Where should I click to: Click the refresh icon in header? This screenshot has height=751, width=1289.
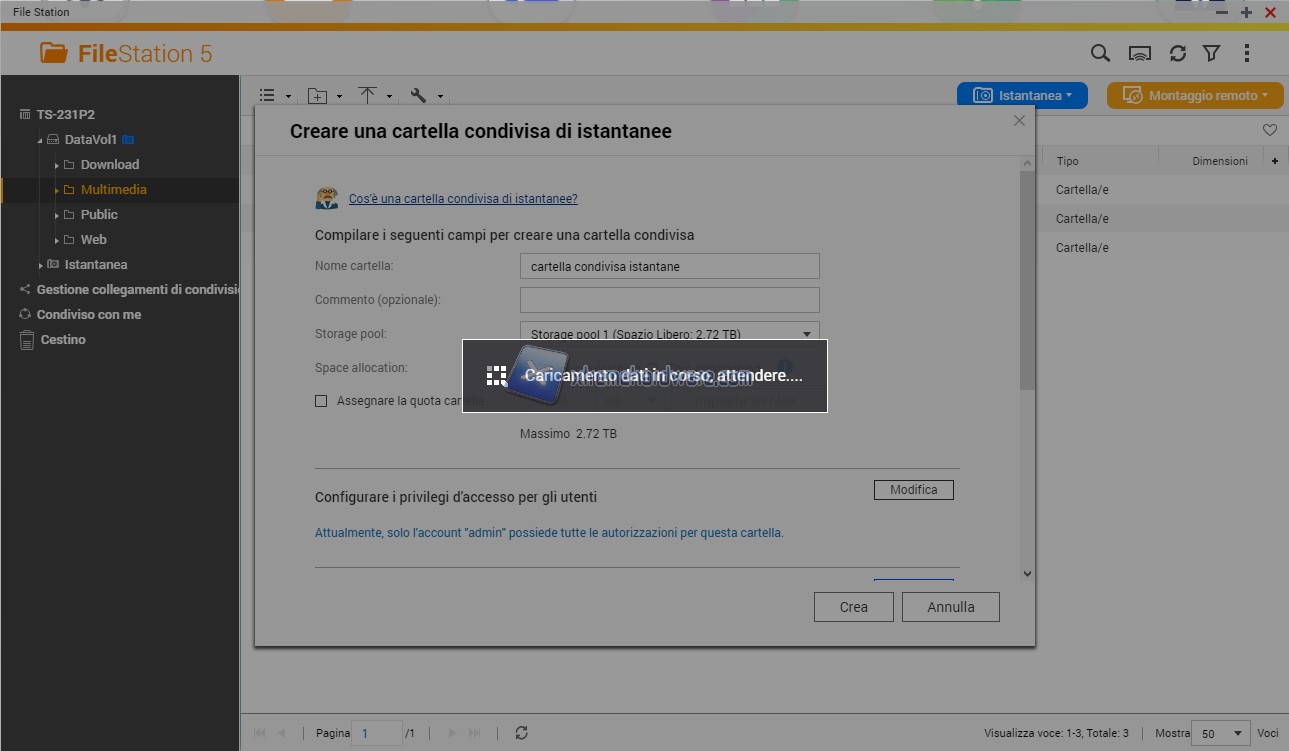[x=1177, y=54]
